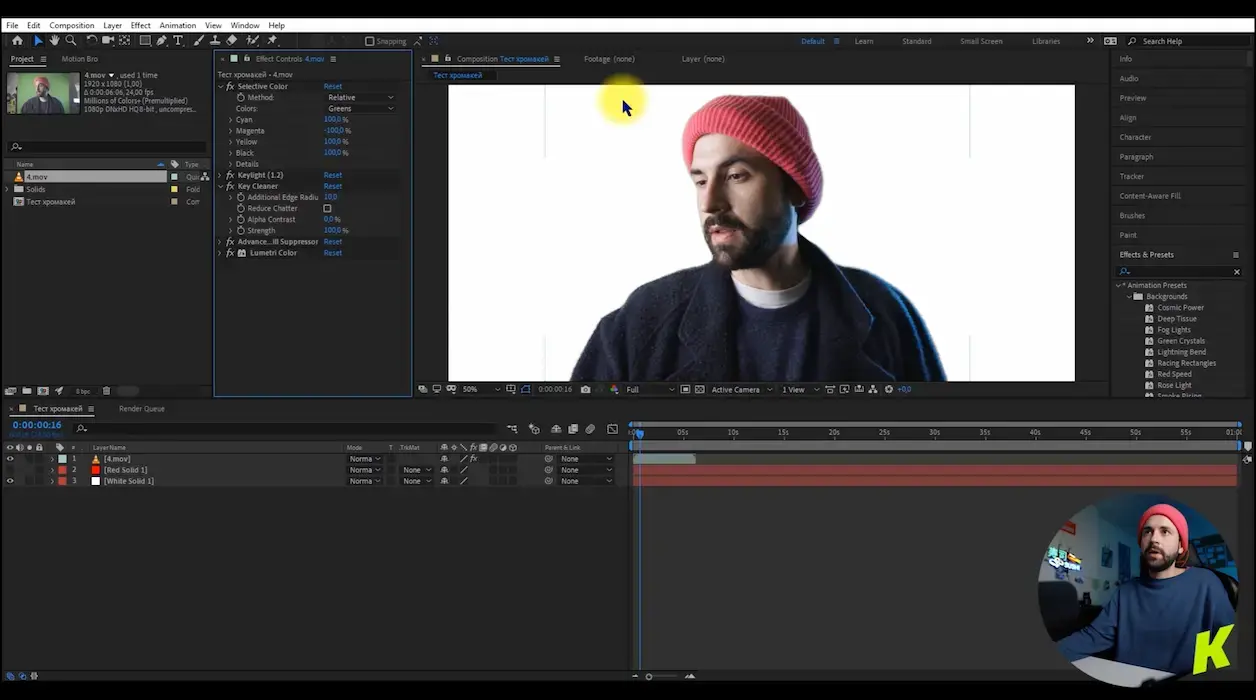This screenshot has width=1256, height=700.
Task: Select the Pen tool
Action: pos(162,41)
